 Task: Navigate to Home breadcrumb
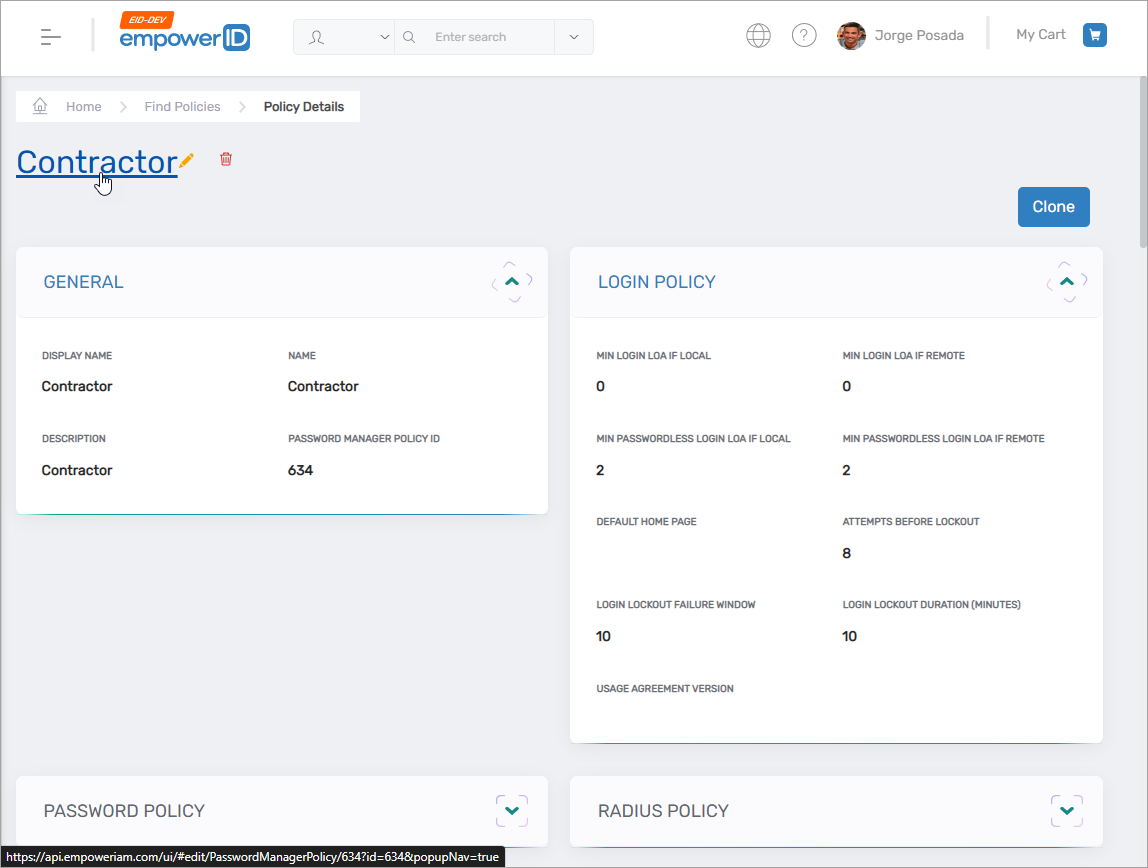84,107
